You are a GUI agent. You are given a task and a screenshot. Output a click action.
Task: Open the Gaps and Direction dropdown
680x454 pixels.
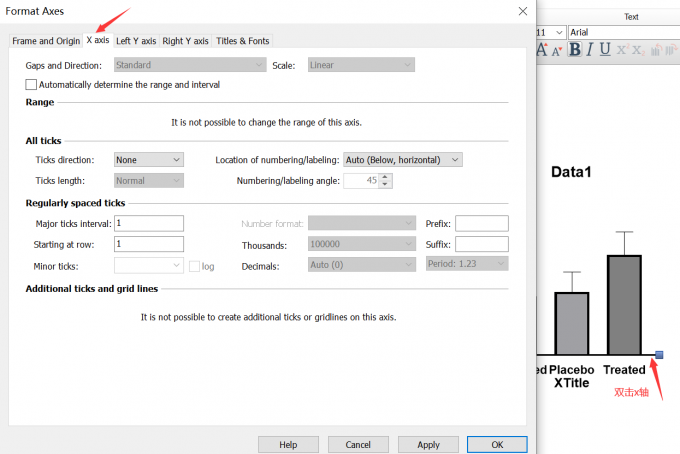point(190,65)
